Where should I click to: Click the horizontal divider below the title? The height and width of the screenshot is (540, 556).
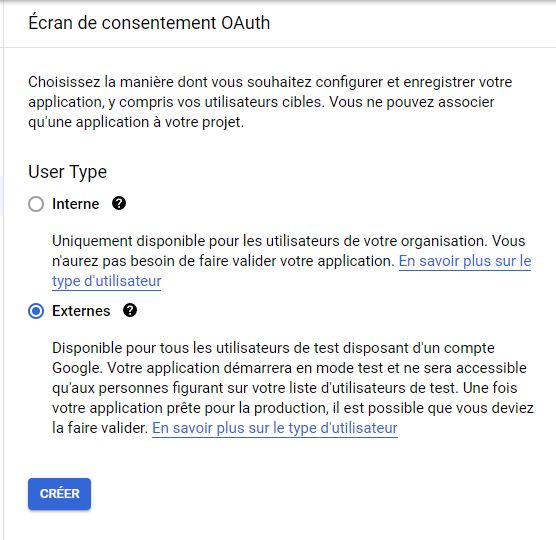tap(279, 47)
